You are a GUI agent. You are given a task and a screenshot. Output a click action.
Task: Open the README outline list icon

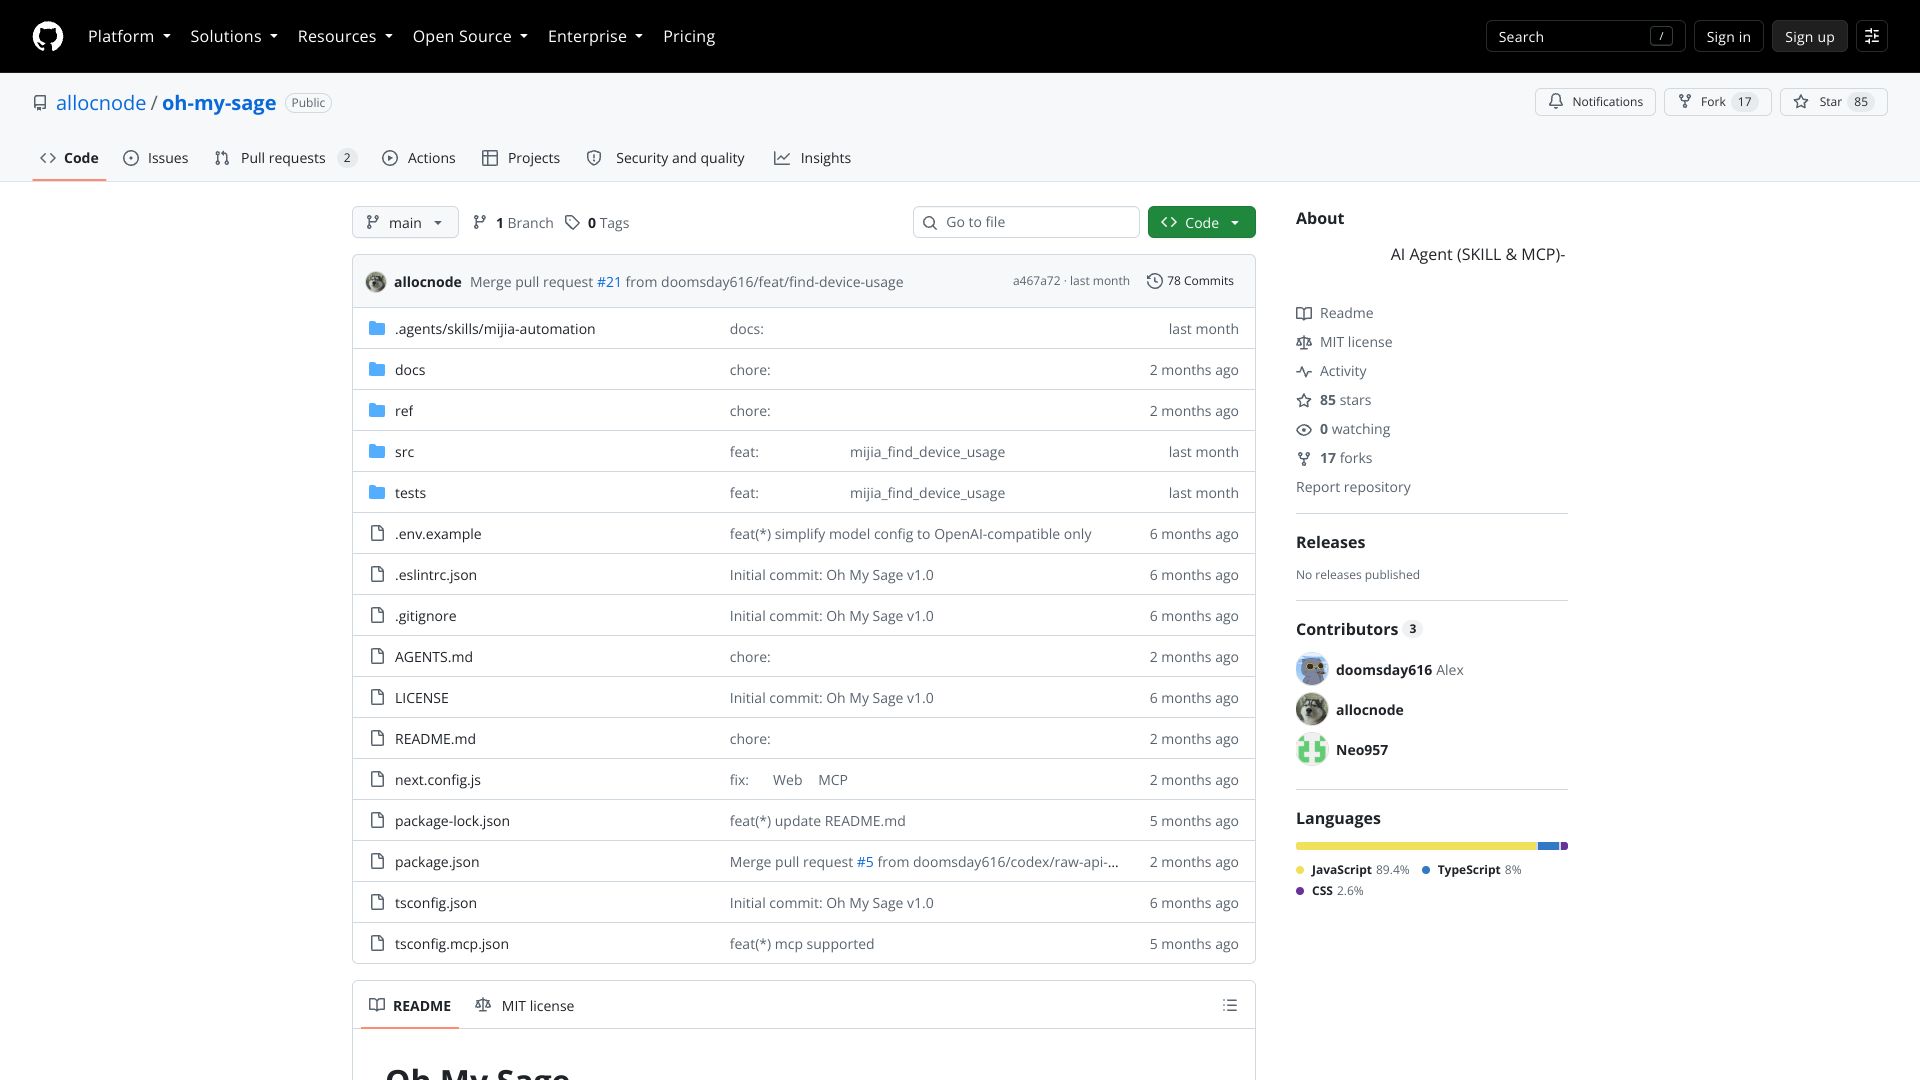pyautogui.click(x=1230, y=1006)
